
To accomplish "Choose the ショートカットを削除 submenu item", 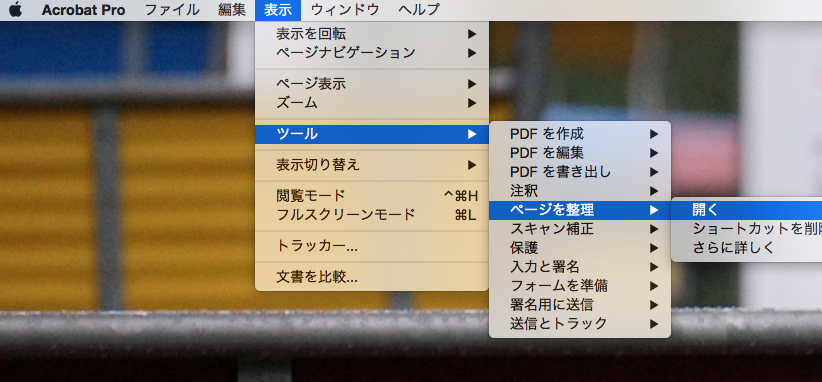I will (747, 229).
